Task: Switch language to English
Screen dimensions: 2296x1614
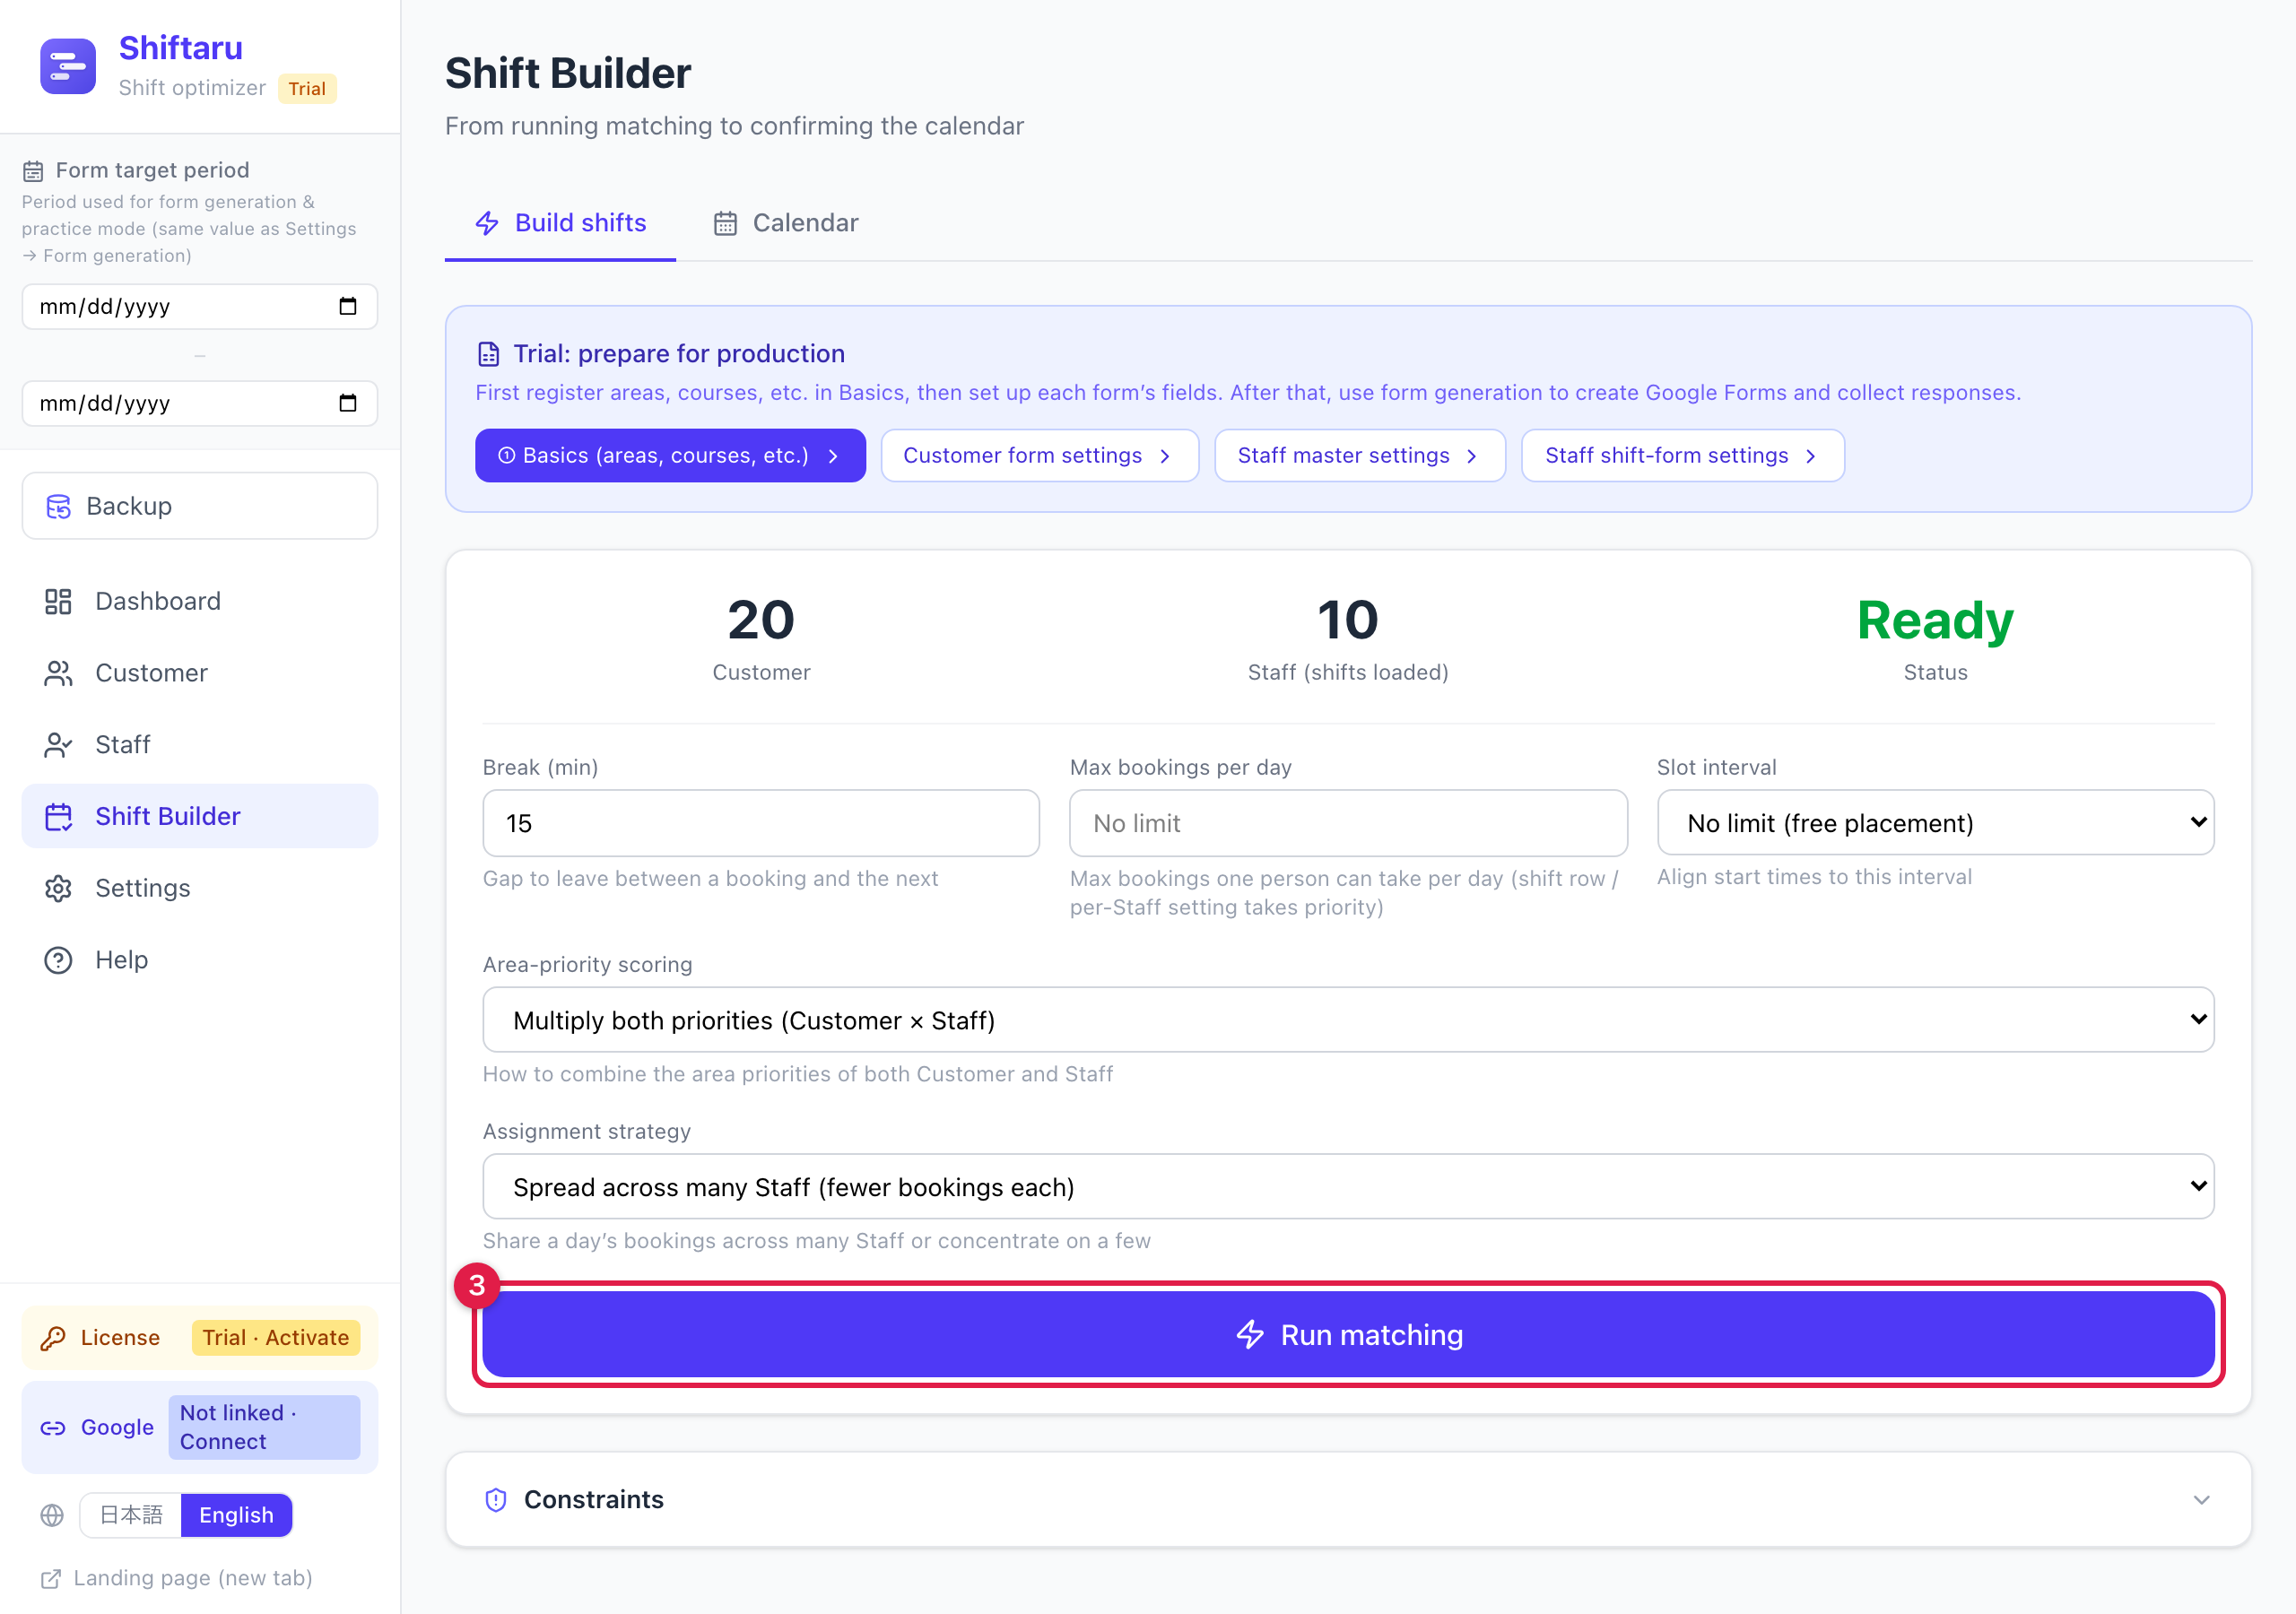Action: tap(236, 1515)
